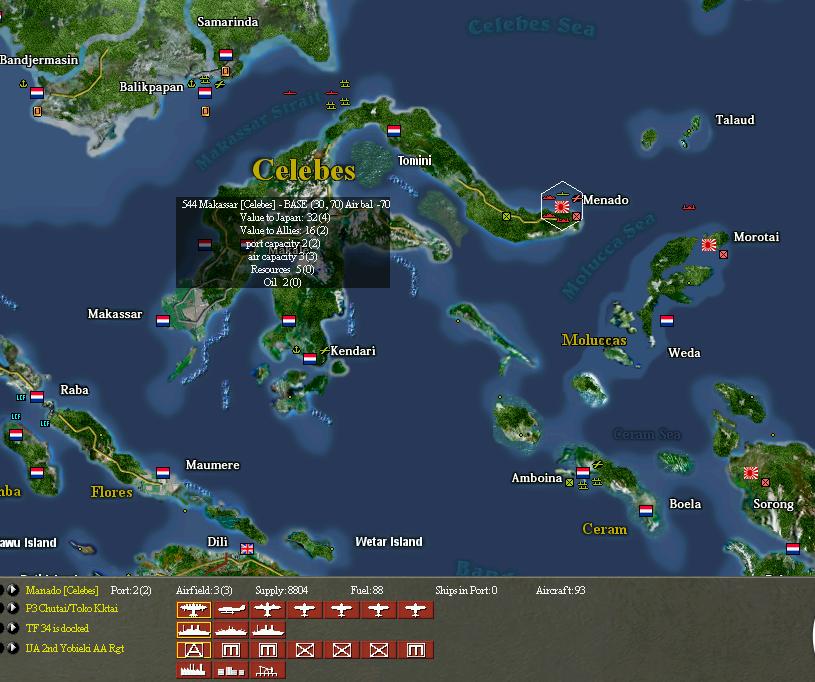Screen dimensions: 815x682
Task: Select the floatplane air unit icon
Action: click(231, 610)
